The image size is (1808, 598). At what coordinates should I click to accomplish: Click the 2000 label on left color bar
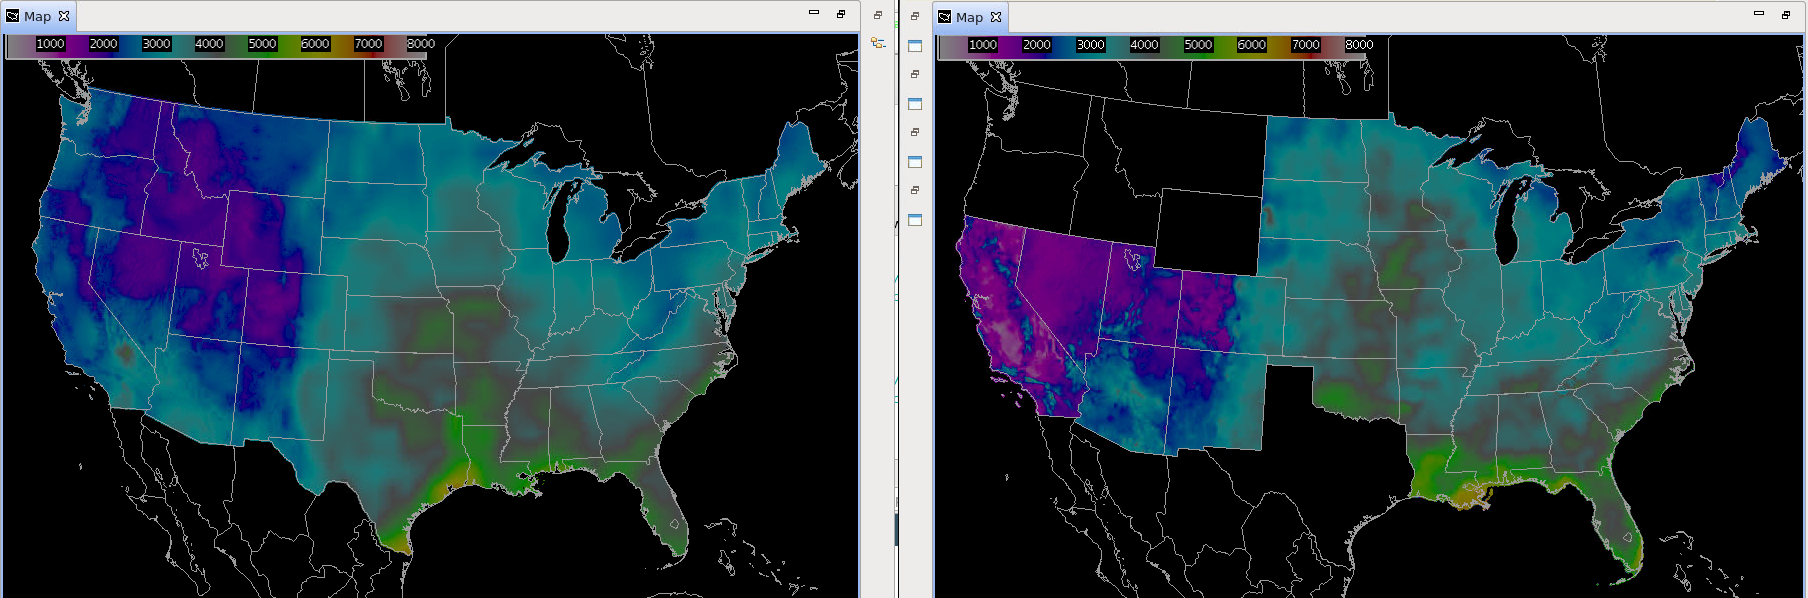(x=103, y=44)
